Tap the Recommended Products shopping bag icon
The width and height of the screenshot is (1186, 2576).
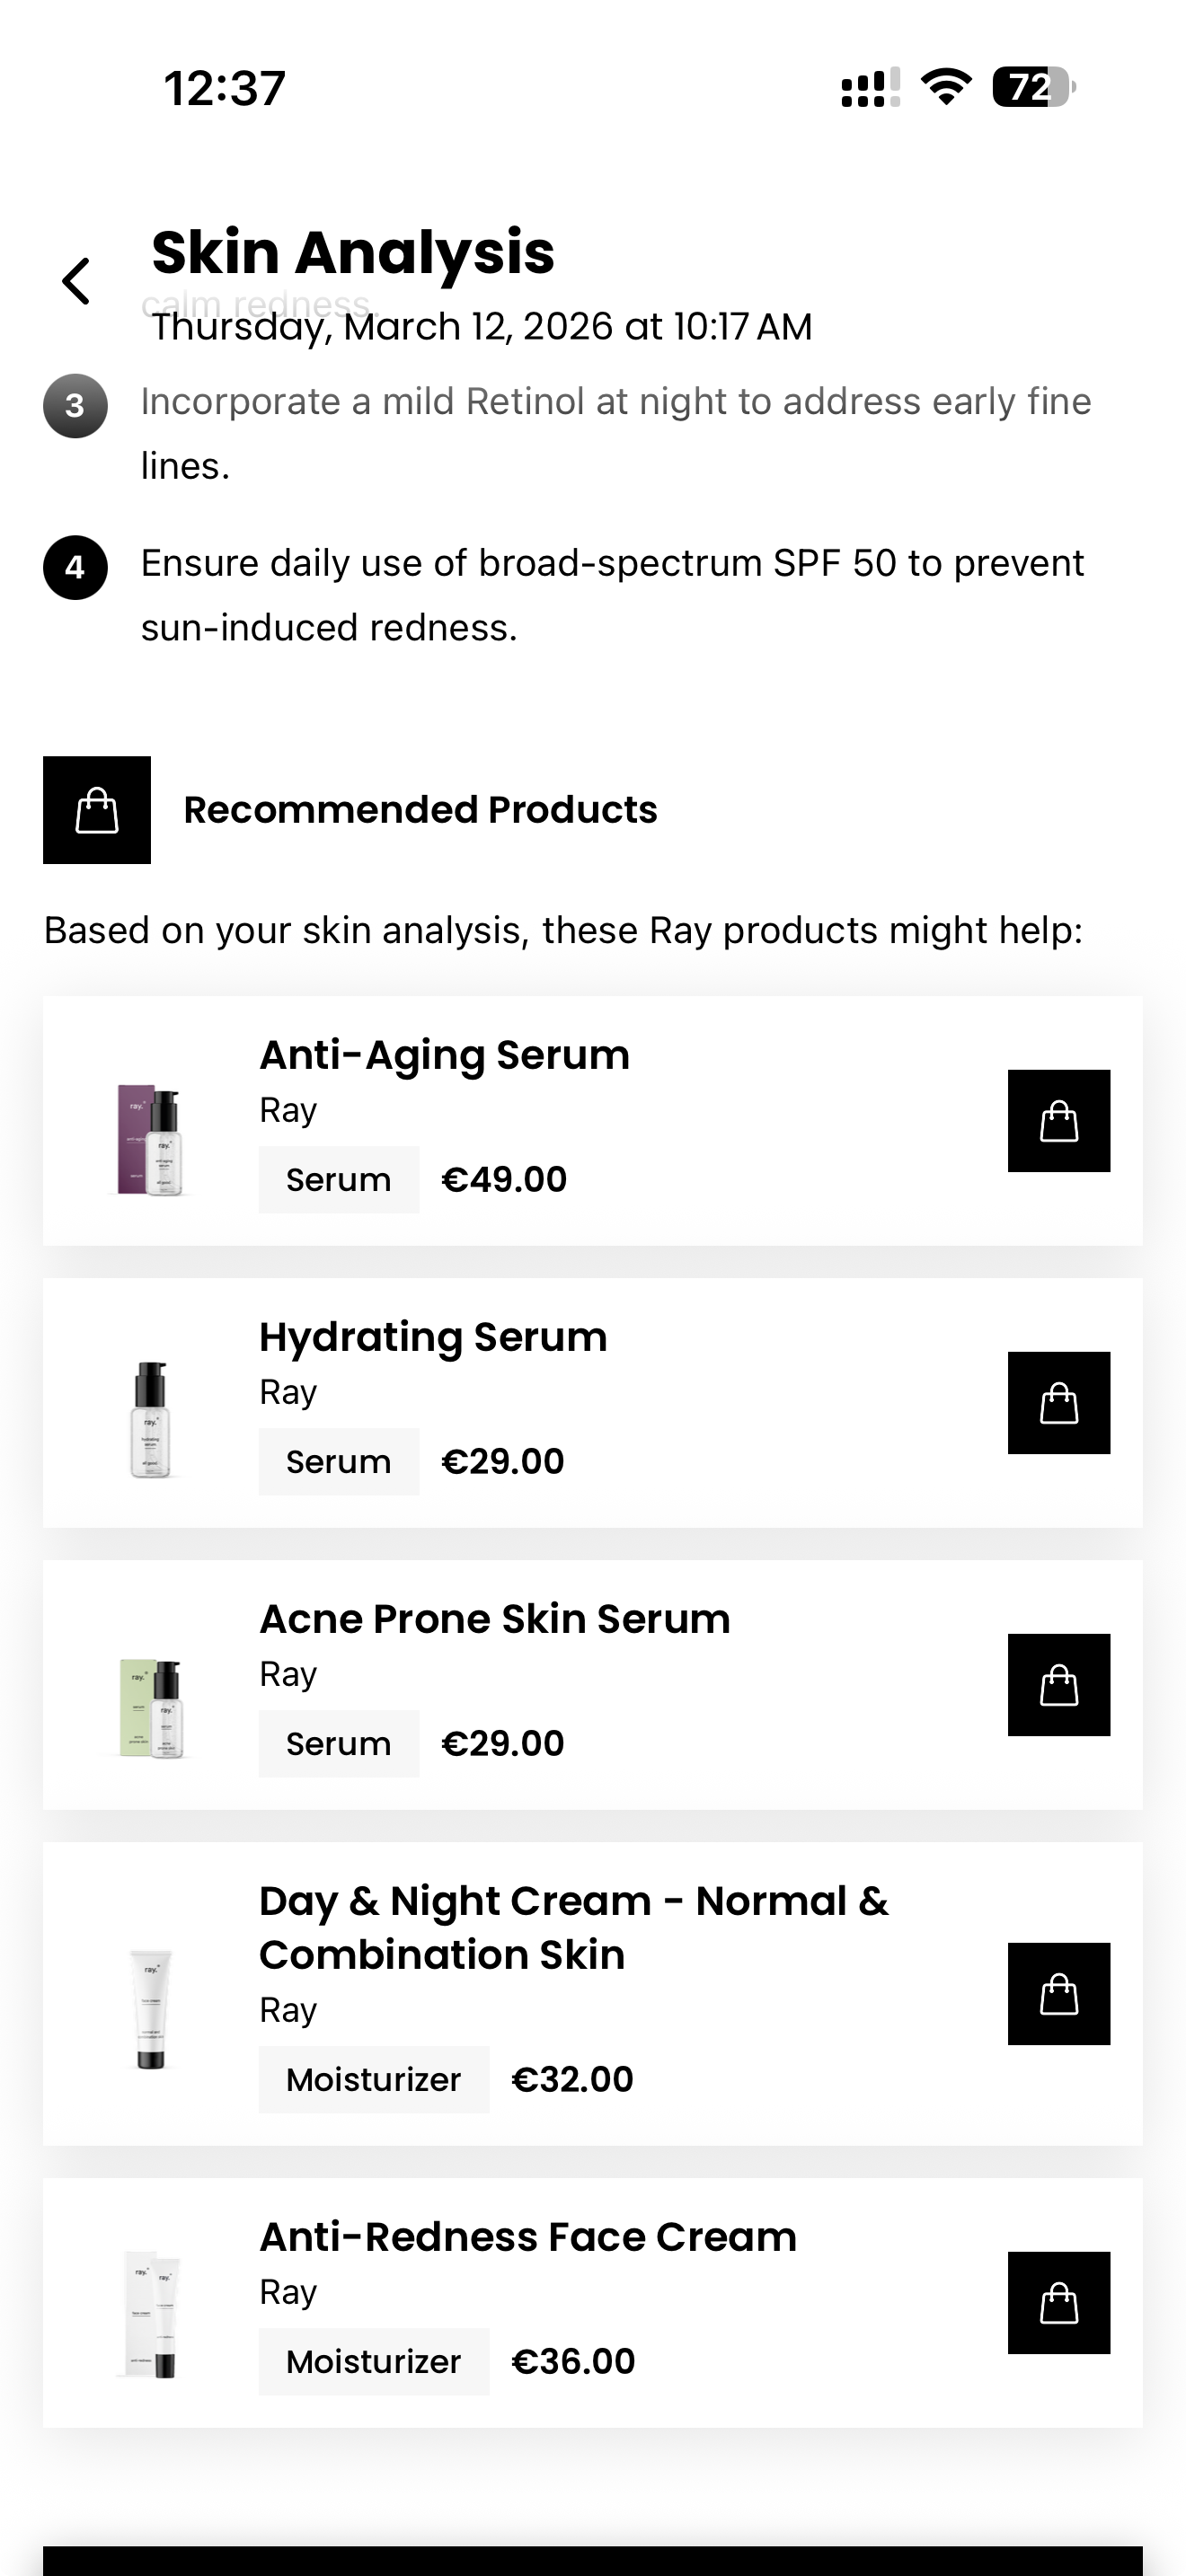[97, 810]
